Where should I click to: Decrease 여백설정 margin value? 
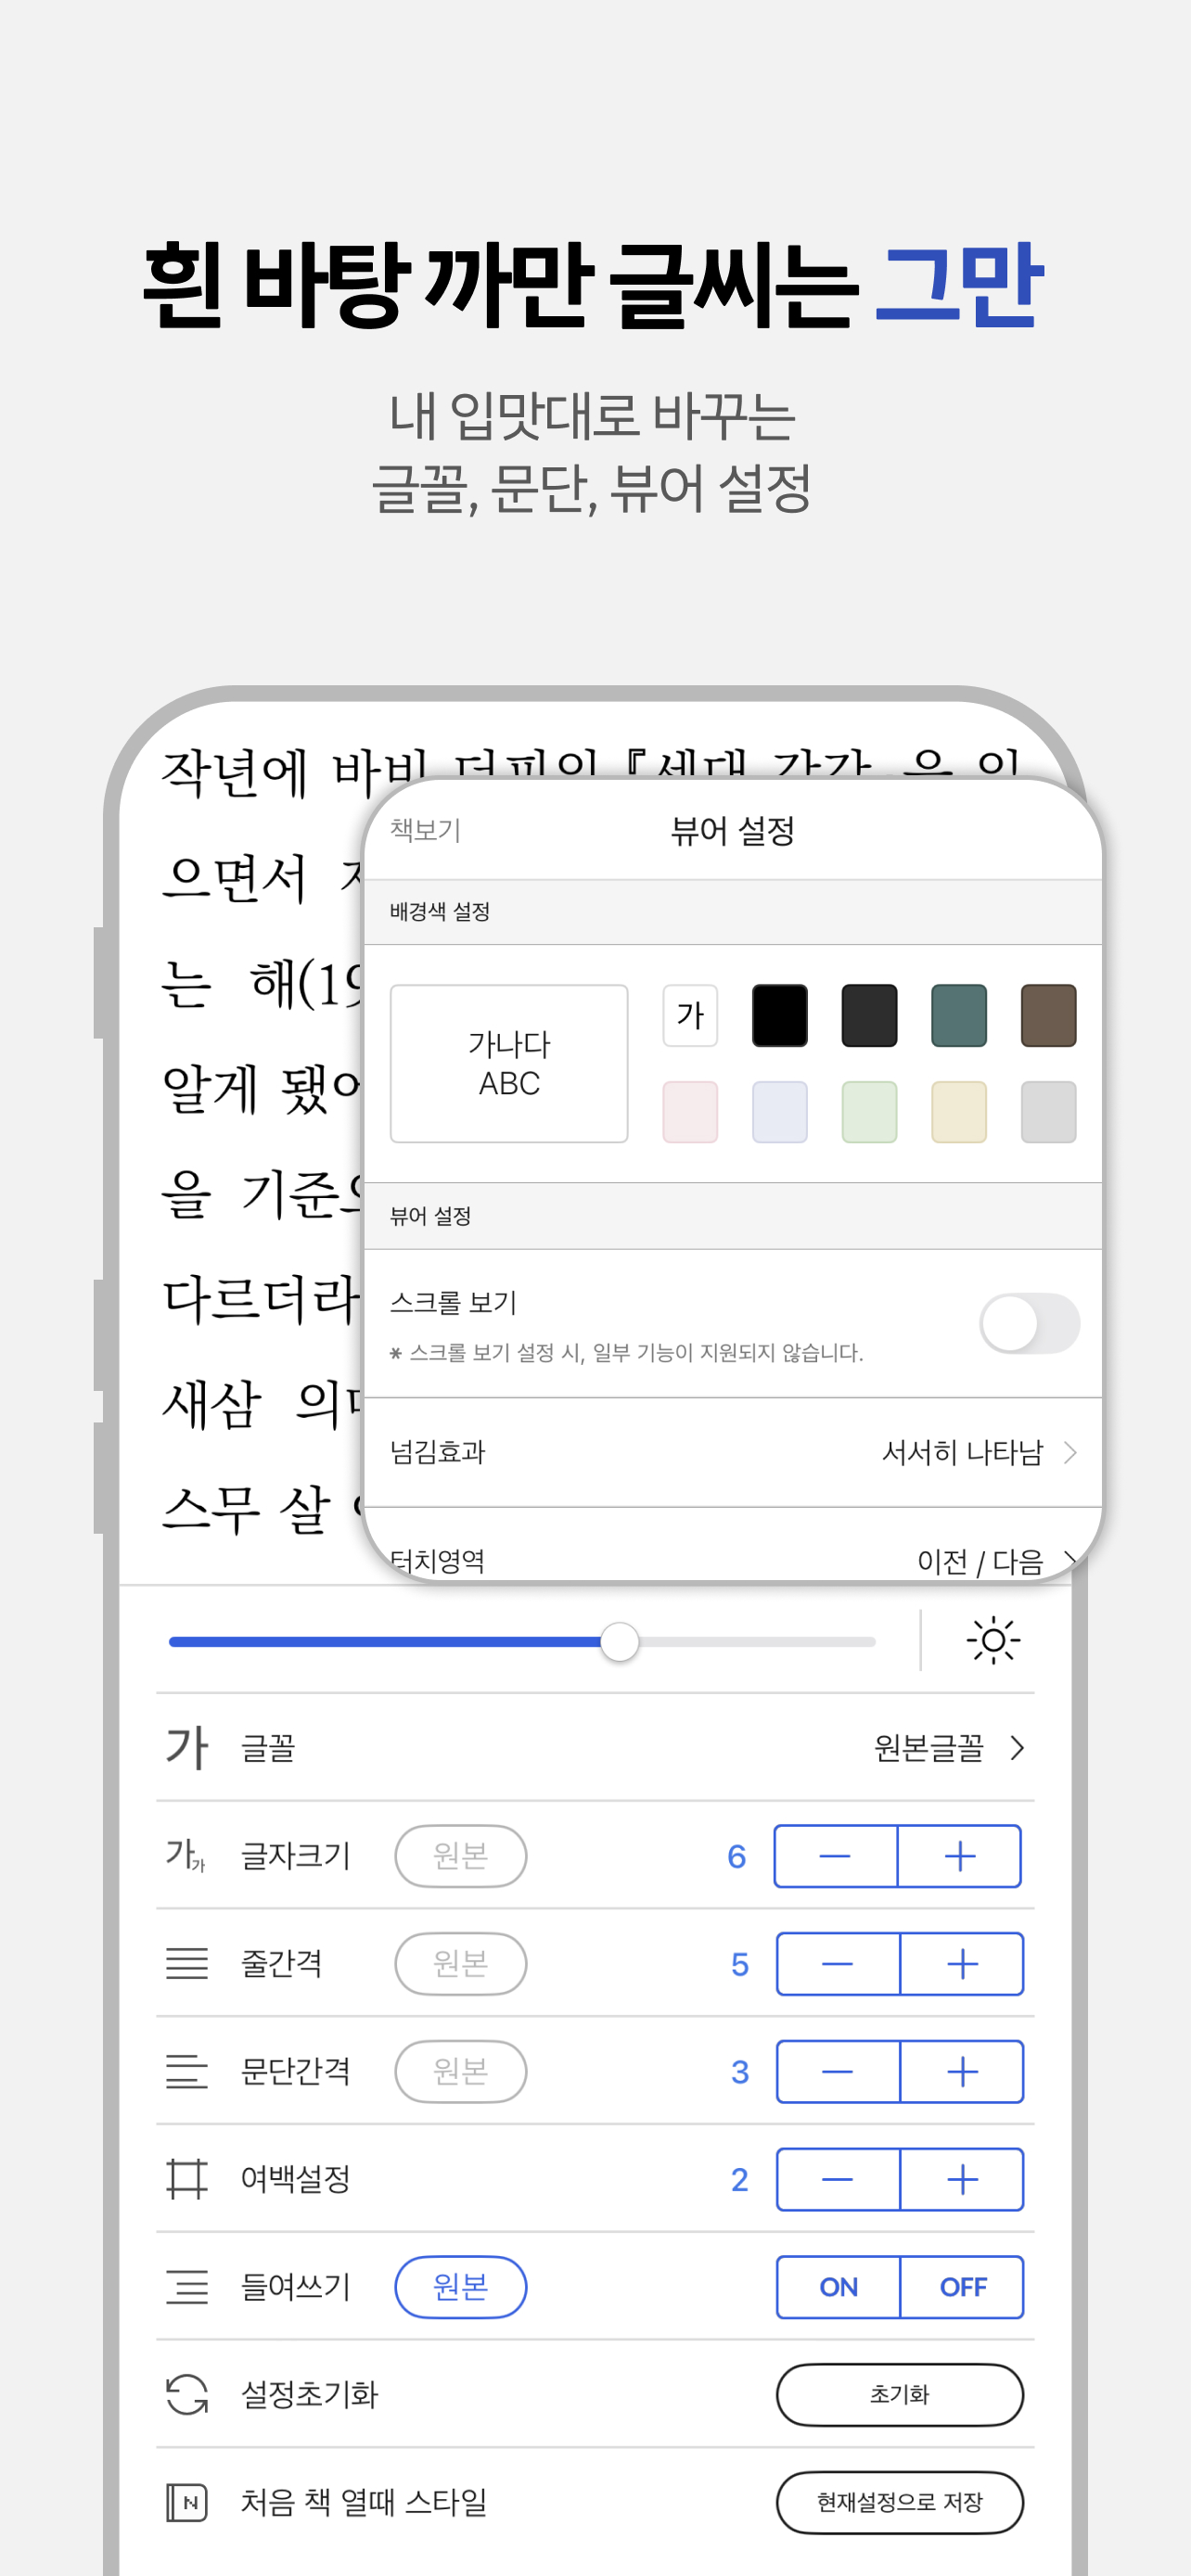coord(838,2179)
